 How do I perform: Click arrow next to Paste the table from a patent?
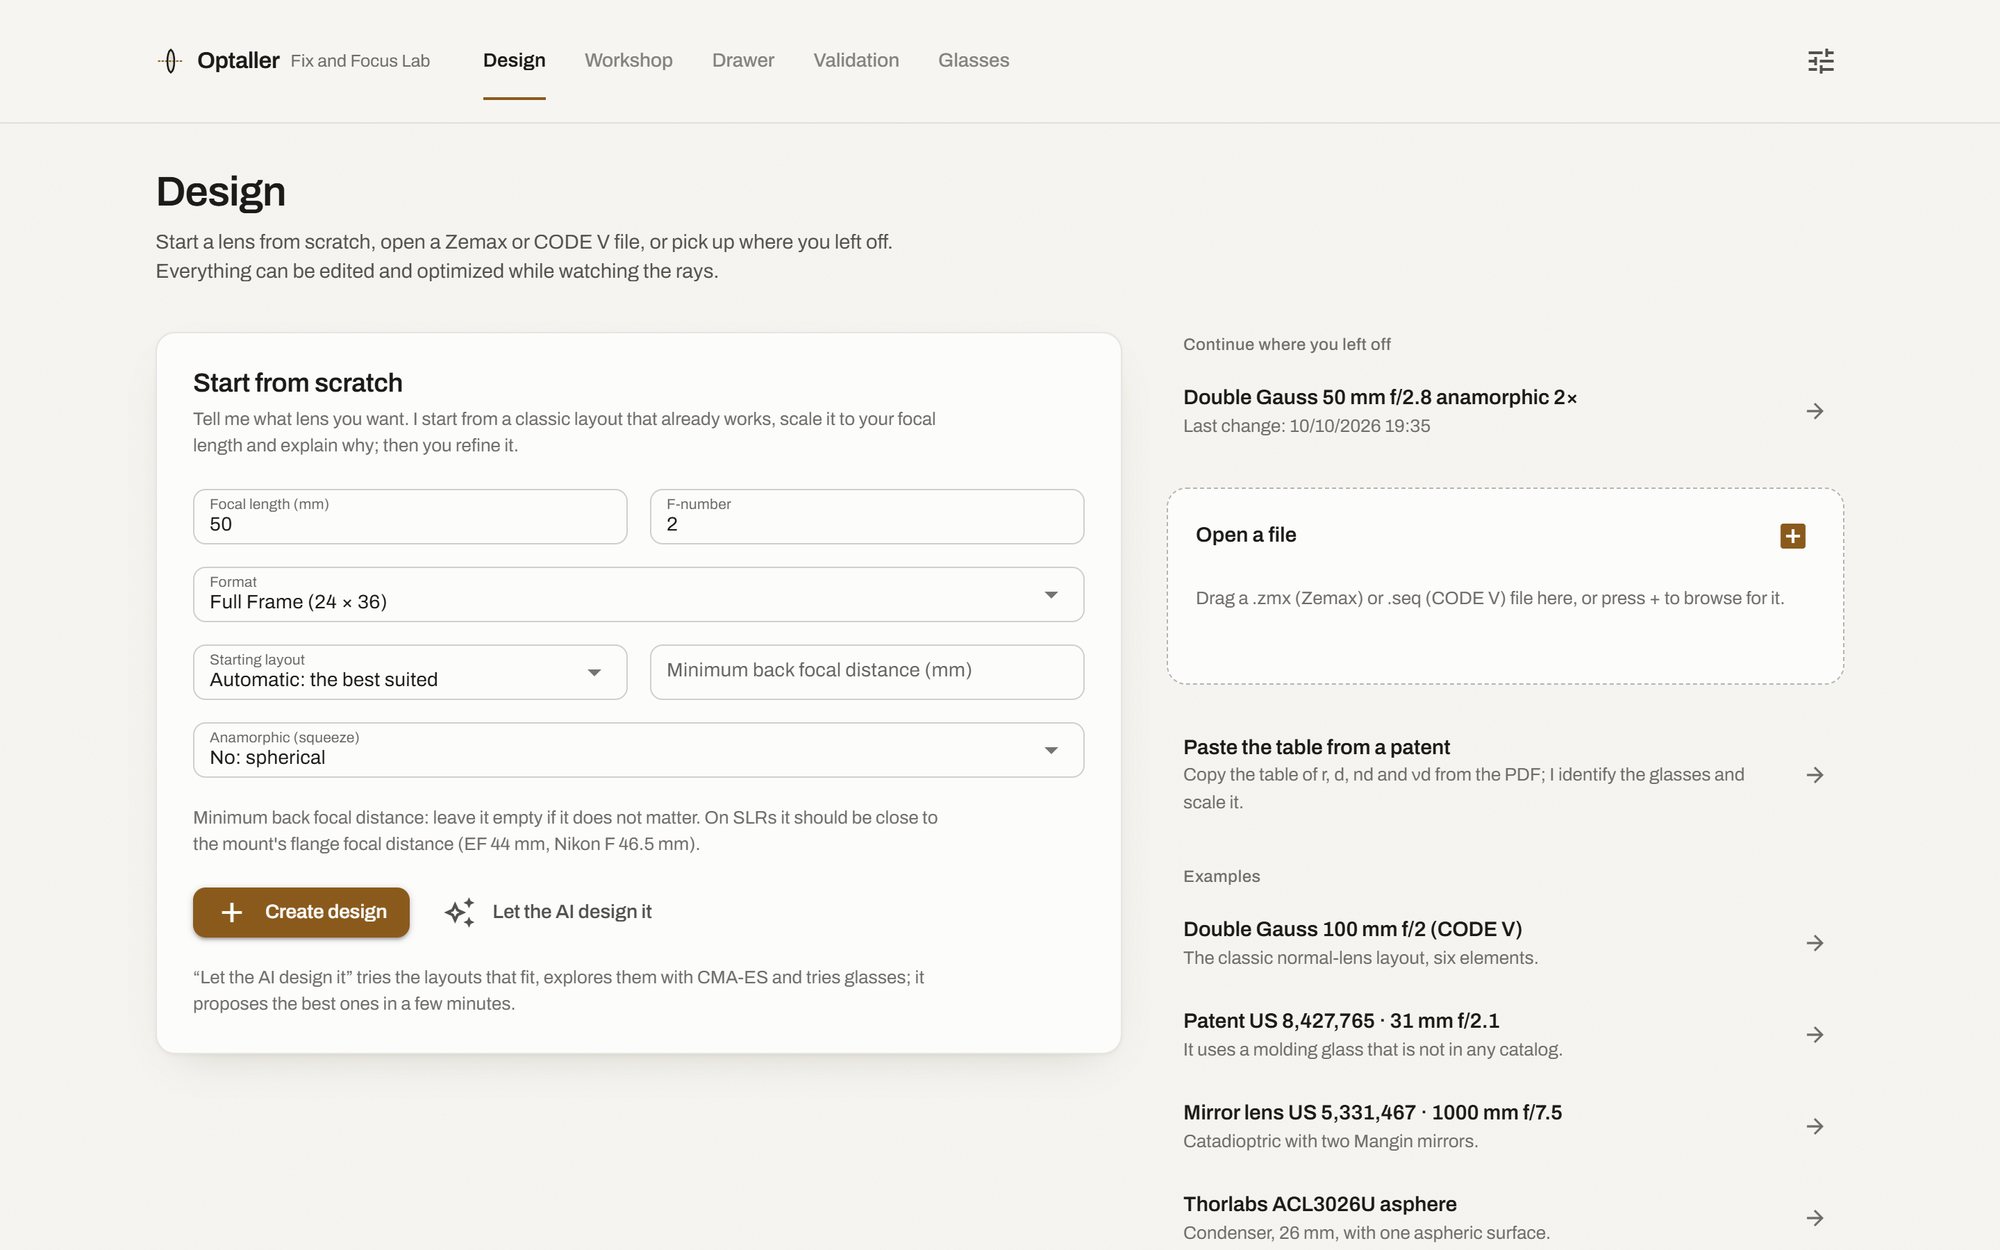point(1814,775)
